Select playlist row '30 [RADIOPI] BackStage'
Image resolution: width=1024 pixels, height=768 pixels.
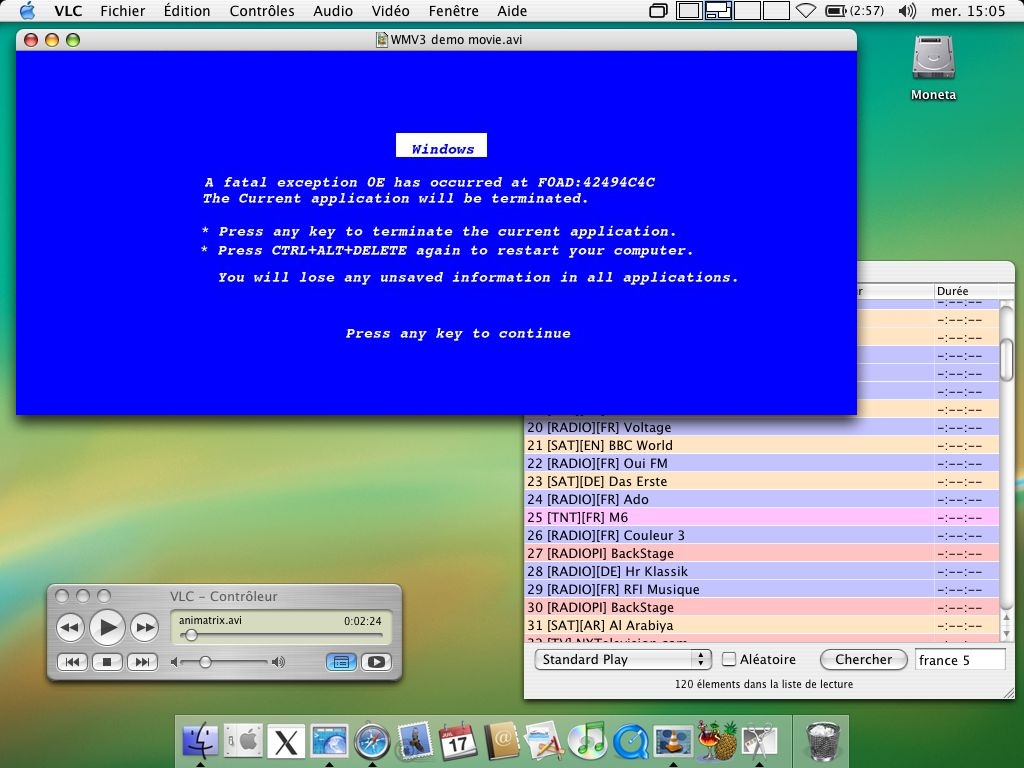tap(761, 607)
